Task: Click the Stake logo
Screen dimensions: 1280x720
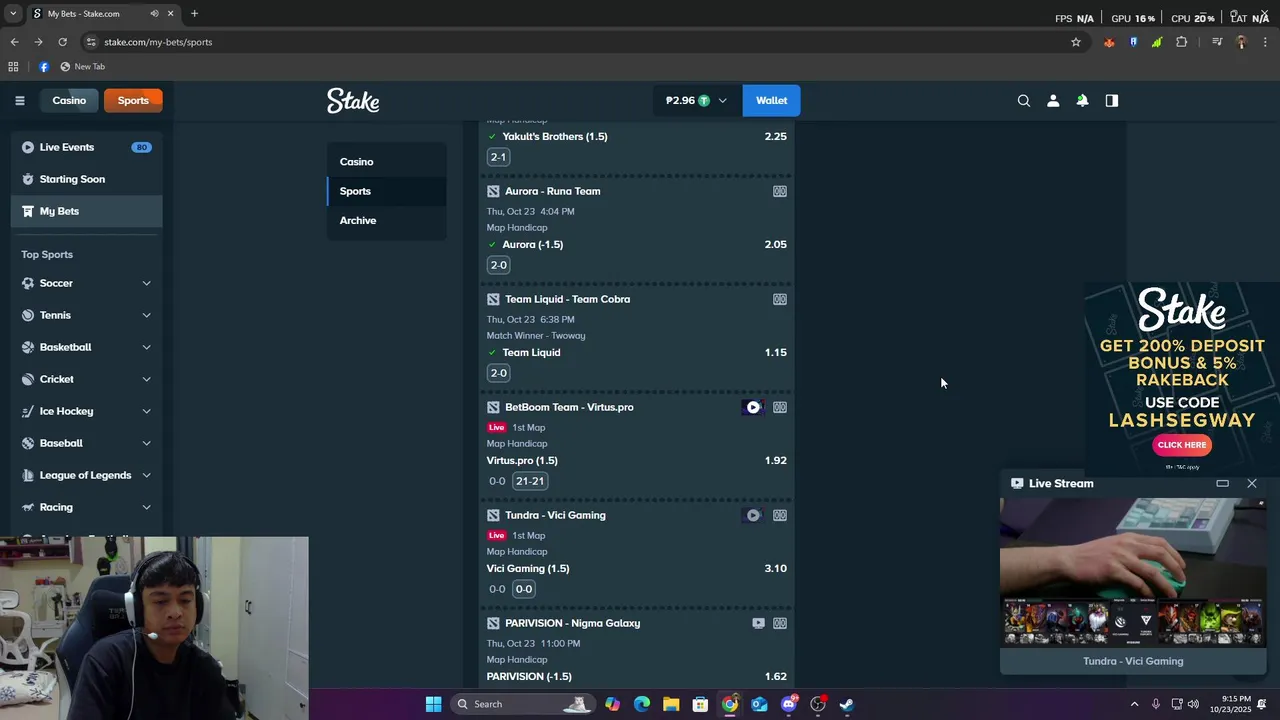Action: (x=353, y=100)
